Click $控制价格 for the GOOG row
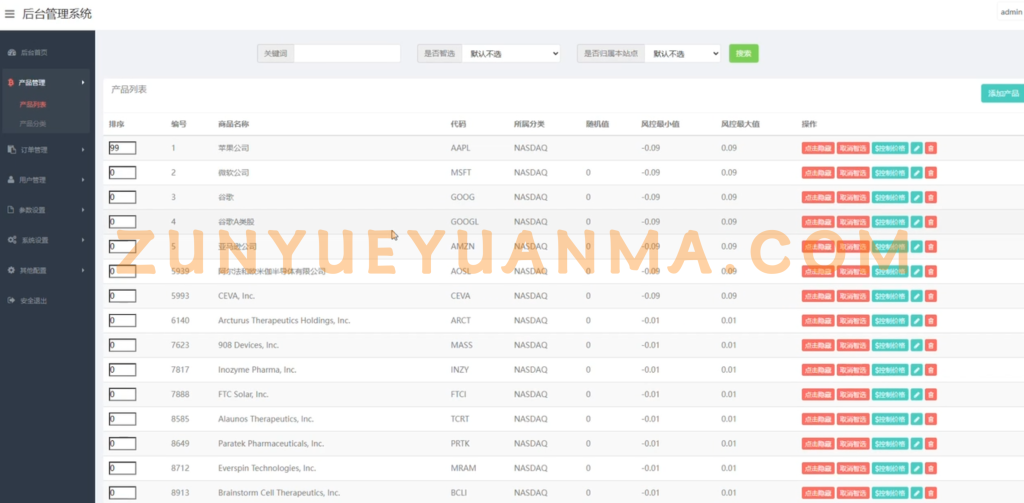The width and height of the screenshot is (1024, 503). tap(890, 197)
